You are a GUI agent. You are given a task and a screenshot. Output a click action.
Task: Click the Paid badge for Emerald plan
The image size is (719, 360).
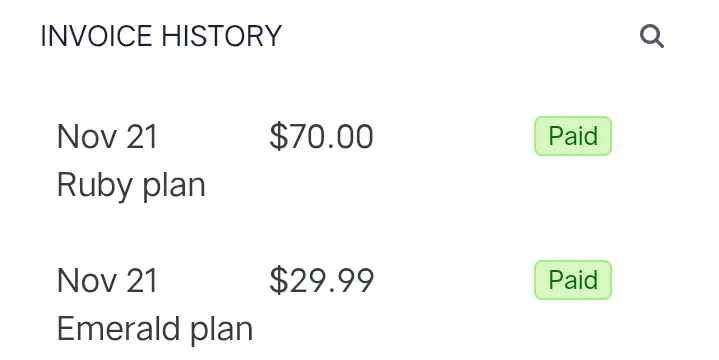[x=573, y=280]
